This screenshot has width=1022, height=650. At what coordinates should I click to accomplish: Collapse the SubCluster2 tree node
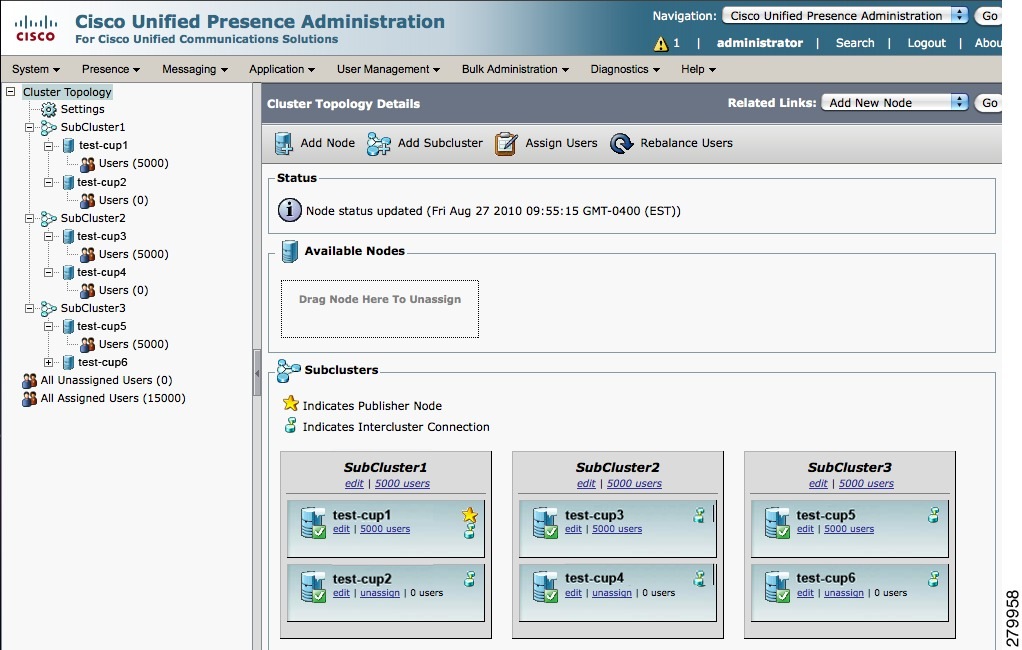coord(30,218)
